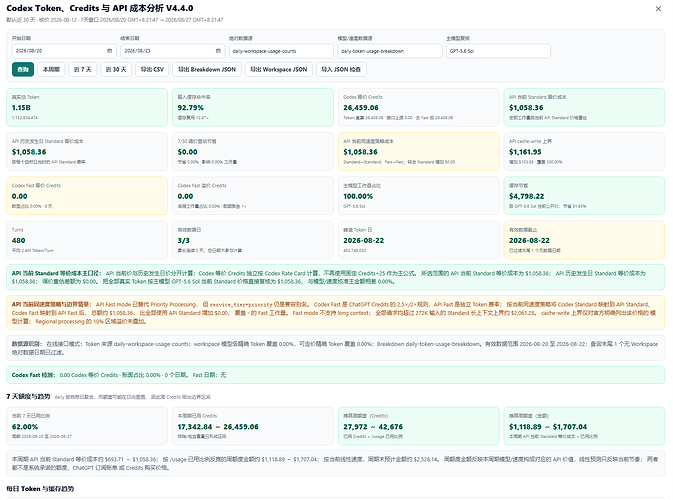
Task: Click 导出 Breakdown JSON button
Action: 207,69
